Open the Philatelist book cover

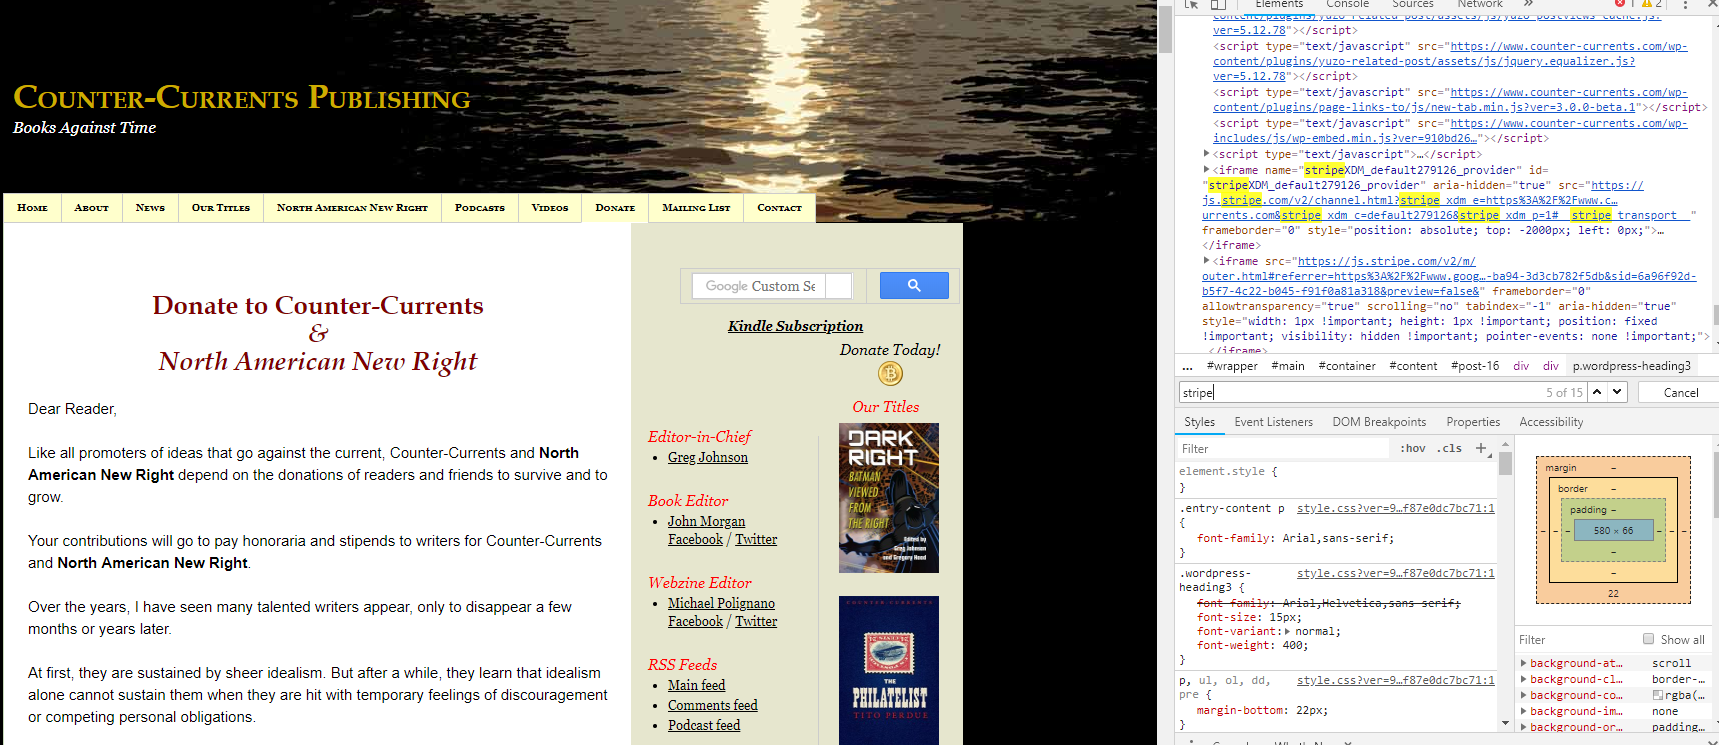889,670
